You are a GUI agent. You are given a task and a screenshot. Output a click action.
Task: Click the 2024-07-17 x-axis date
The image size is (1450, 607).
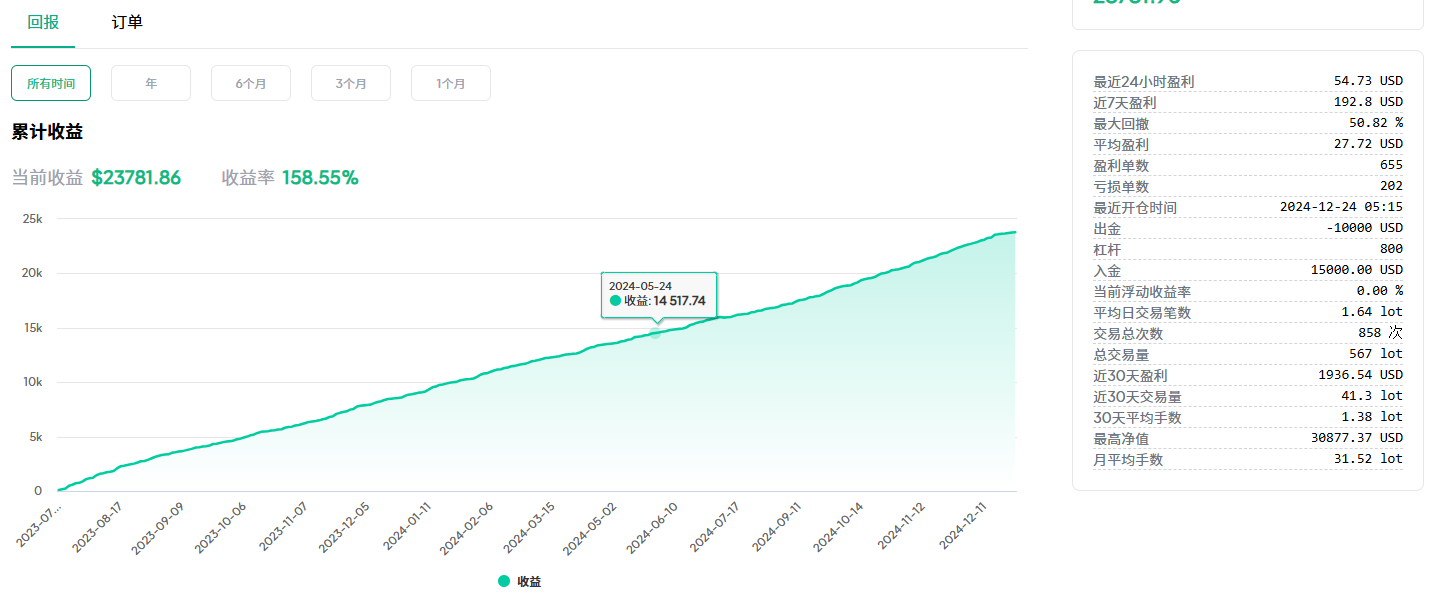pyautogui.click(x=716, y=525)
